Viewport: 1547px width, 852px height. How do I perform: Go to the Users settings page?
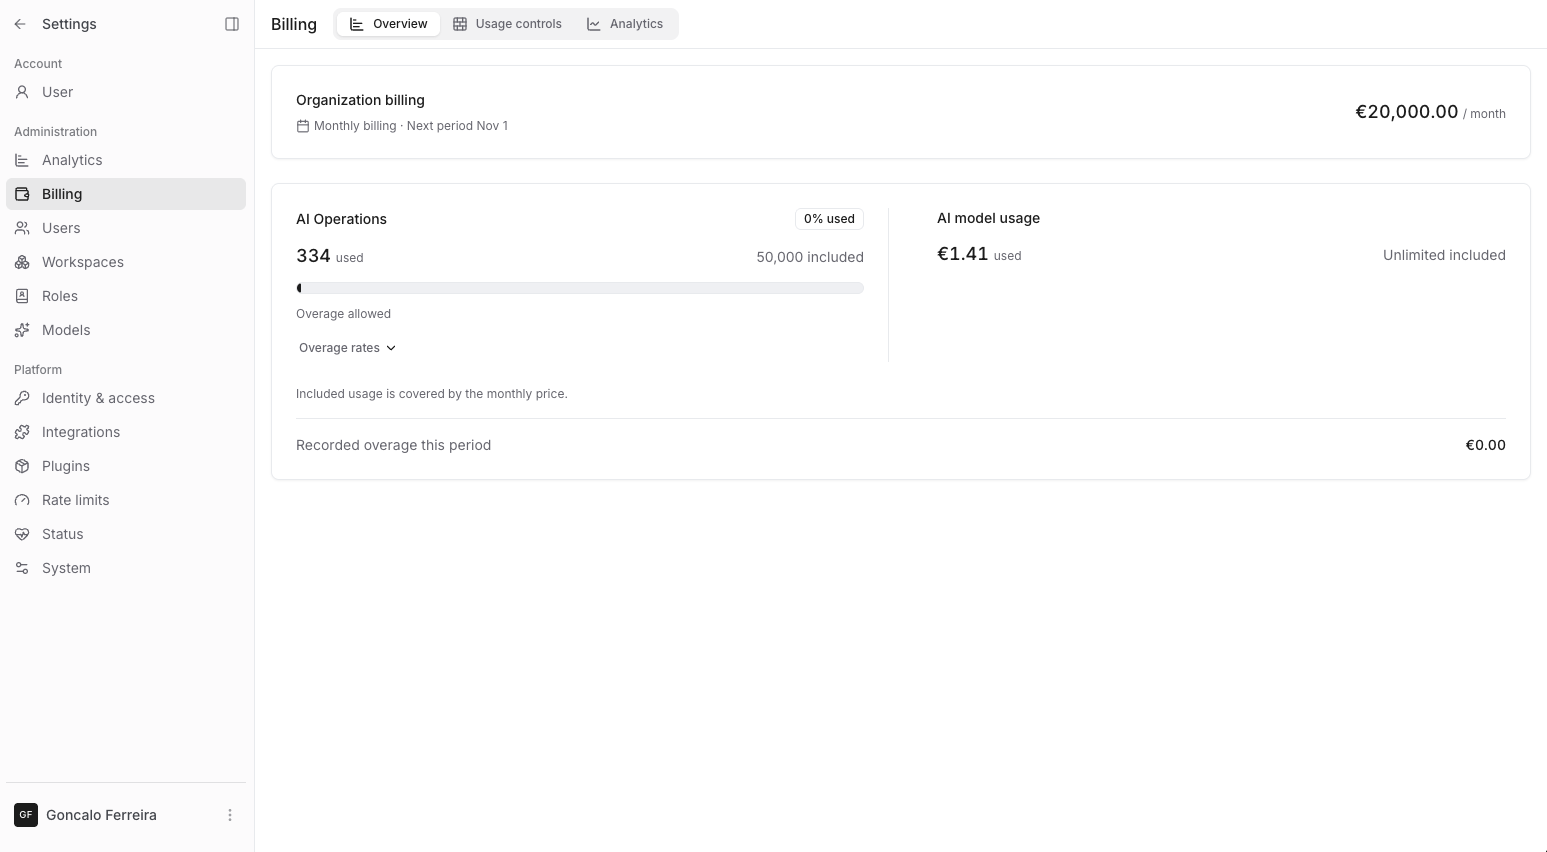tap(126, 228)
